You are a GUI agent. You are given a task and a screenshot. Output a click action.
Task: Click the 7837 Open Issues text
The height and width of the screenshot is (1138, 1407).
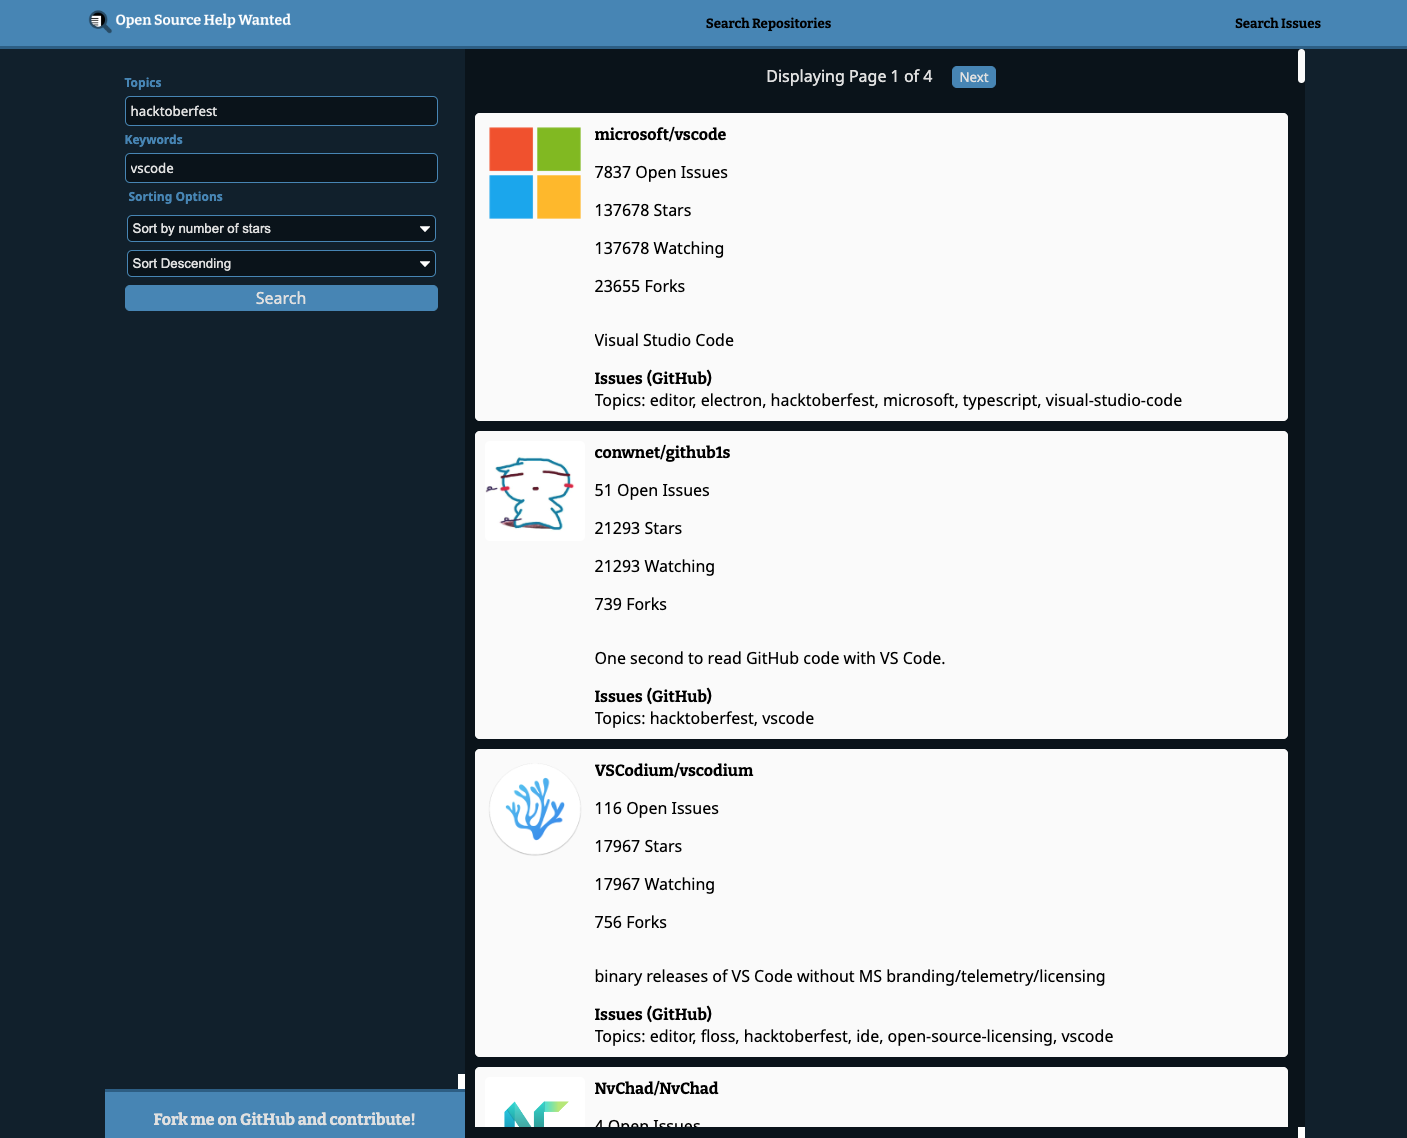click(x=661, y=172)
